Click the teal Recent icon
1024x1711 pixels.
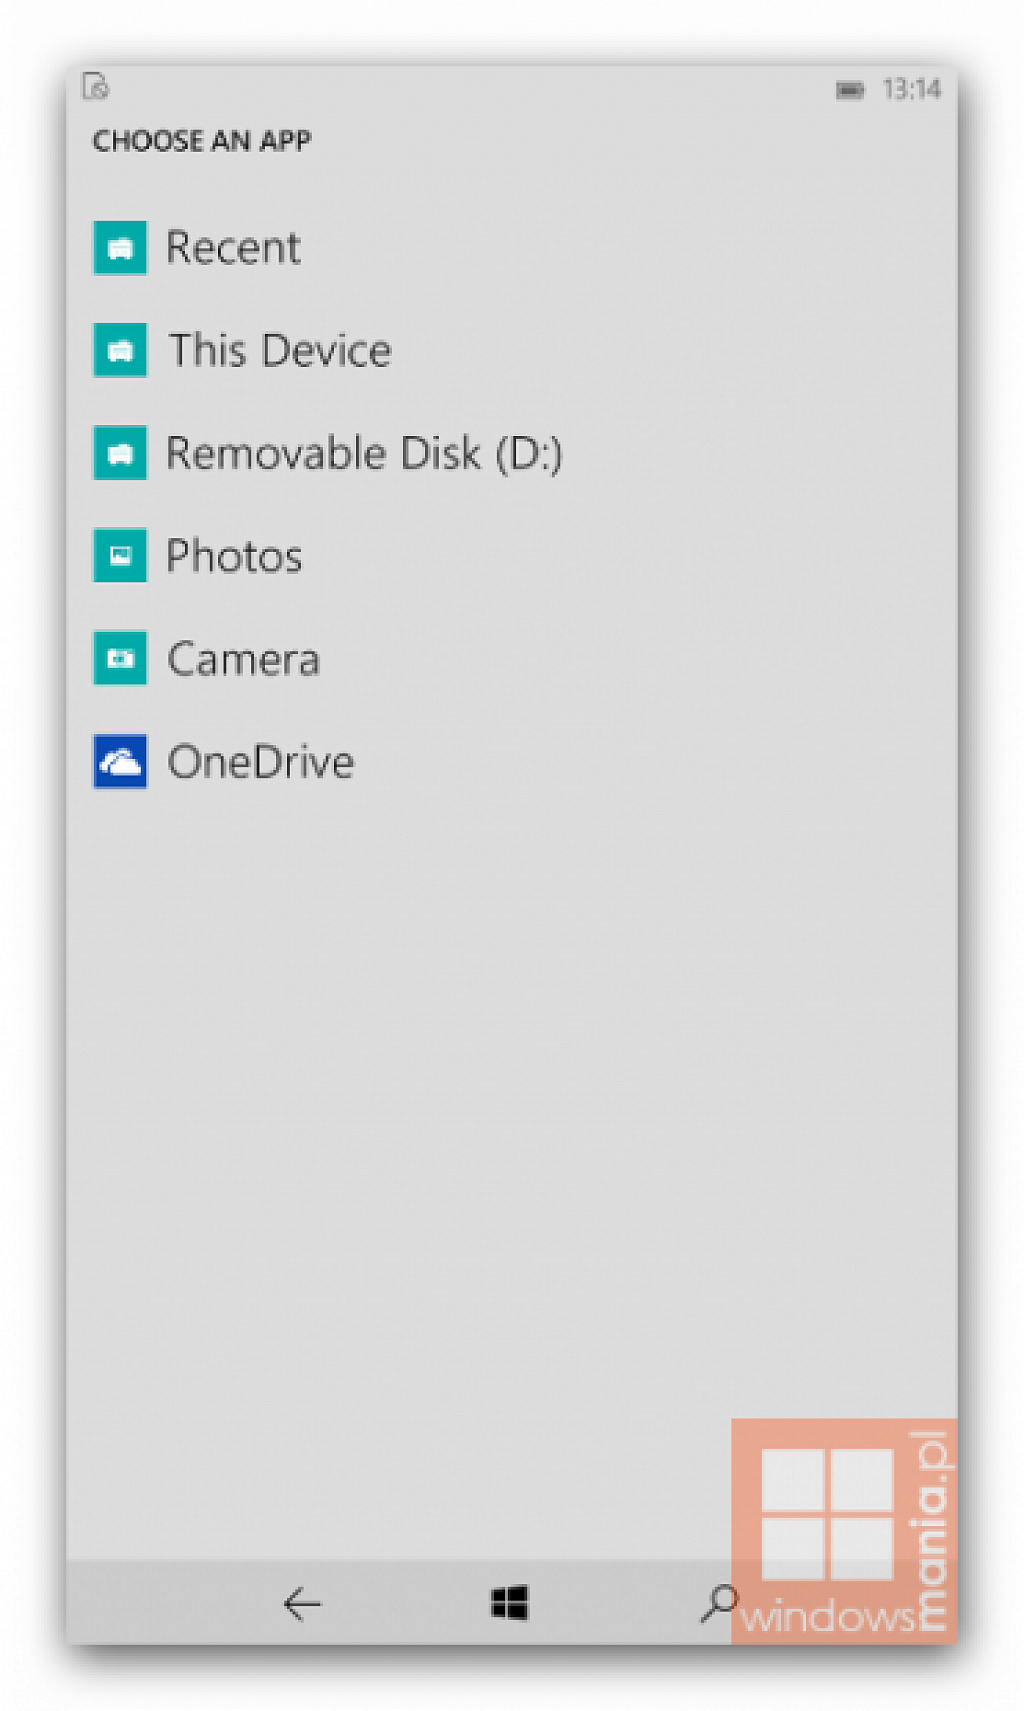point(120,247)
